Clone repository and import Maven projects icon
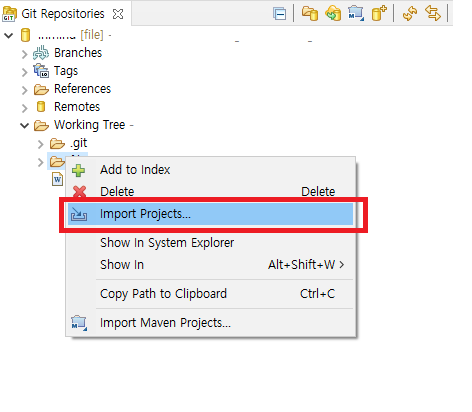The height and width of the screenshot is (412, 472). pyautogui.click(x=356, y=14)
